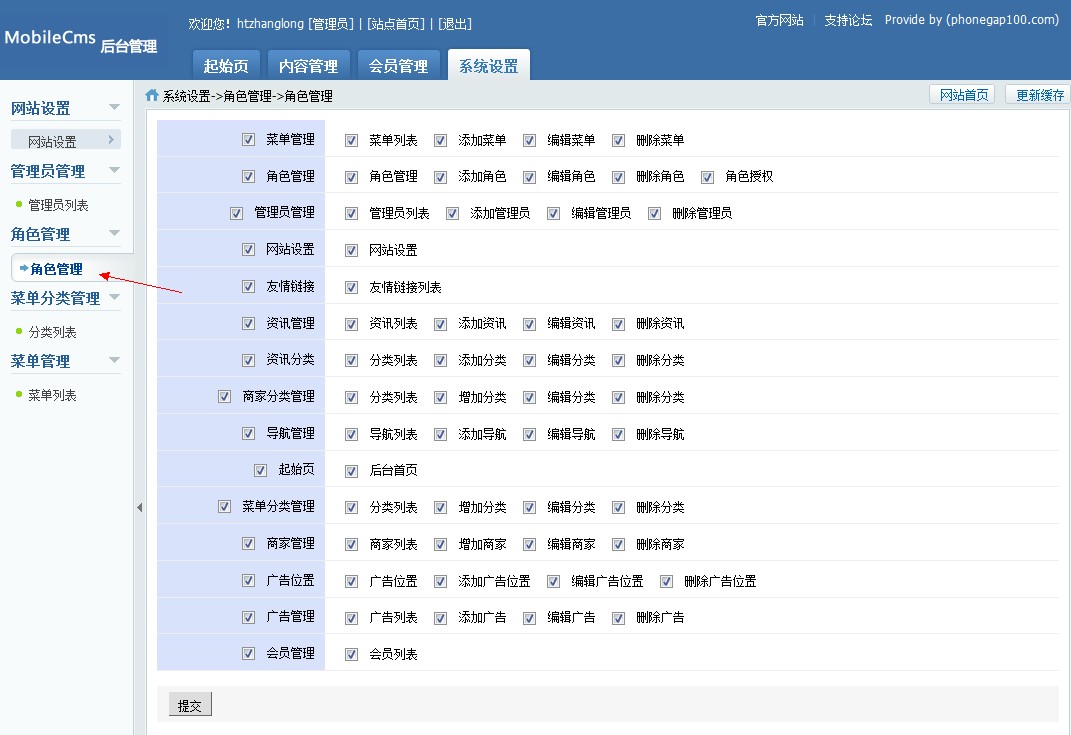1071x735 pixels.
Task: Switch to the 内容管理 tab
Action: (x=308, y=64)
